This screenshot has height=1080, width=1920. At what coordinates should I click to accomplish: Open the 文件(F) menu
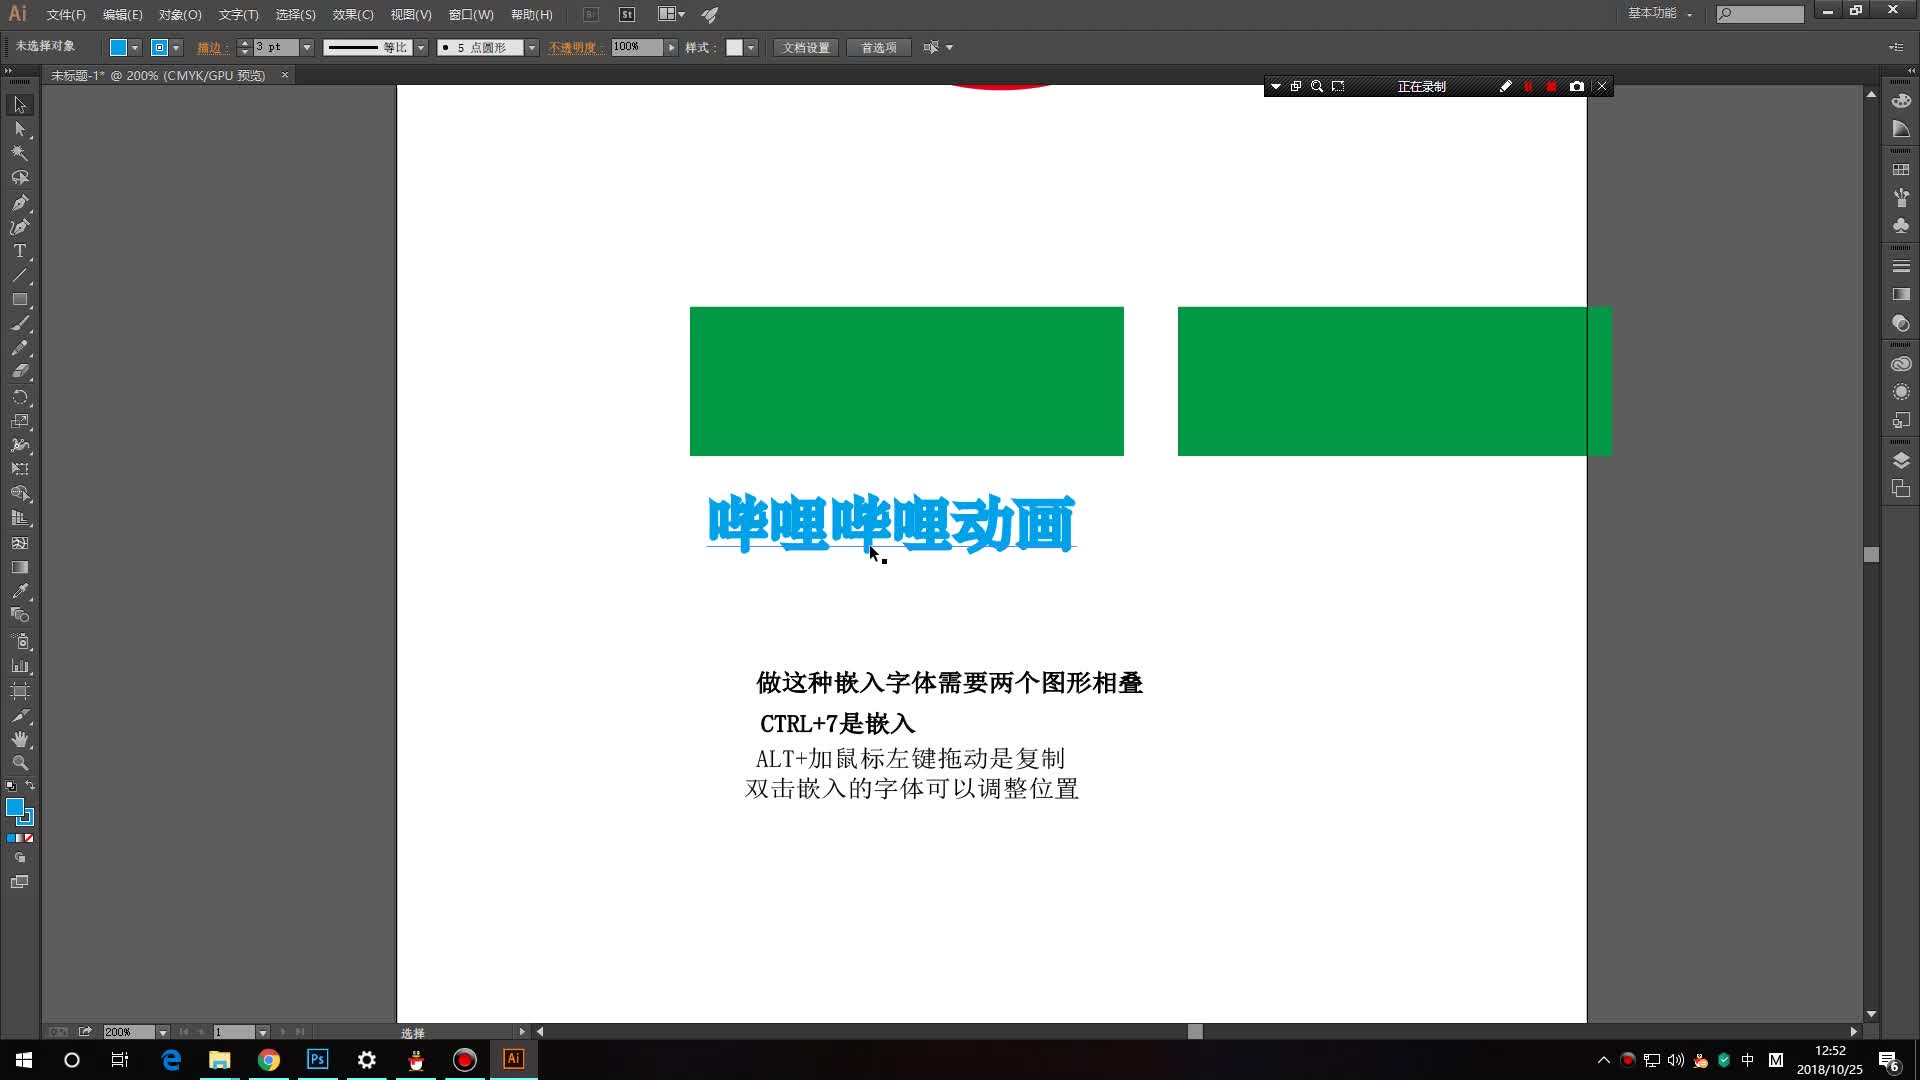pyautogui.click(x=66, y=15)
